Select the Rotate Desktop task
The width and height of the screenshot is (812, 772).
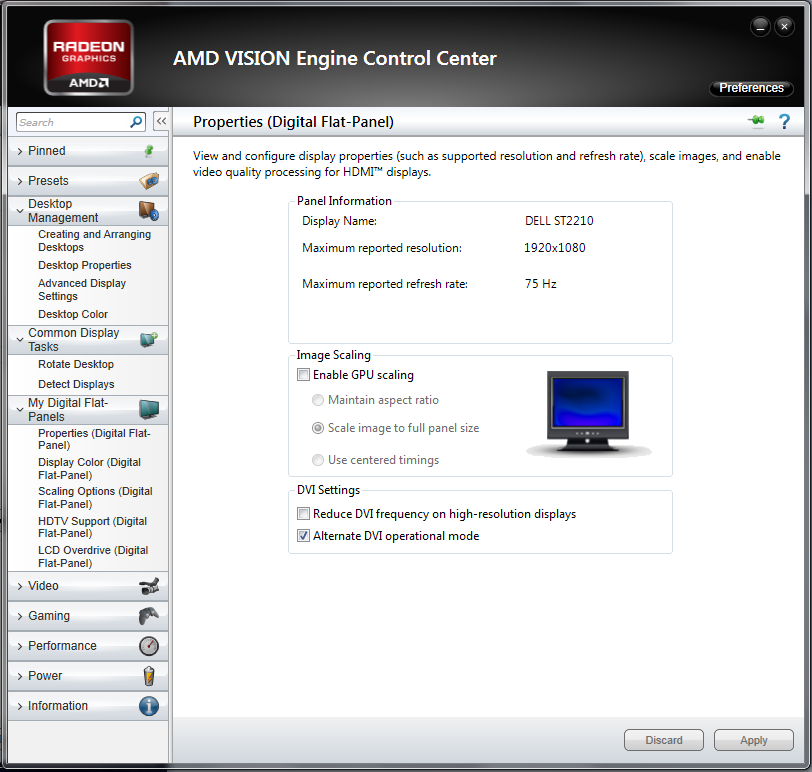76,364
